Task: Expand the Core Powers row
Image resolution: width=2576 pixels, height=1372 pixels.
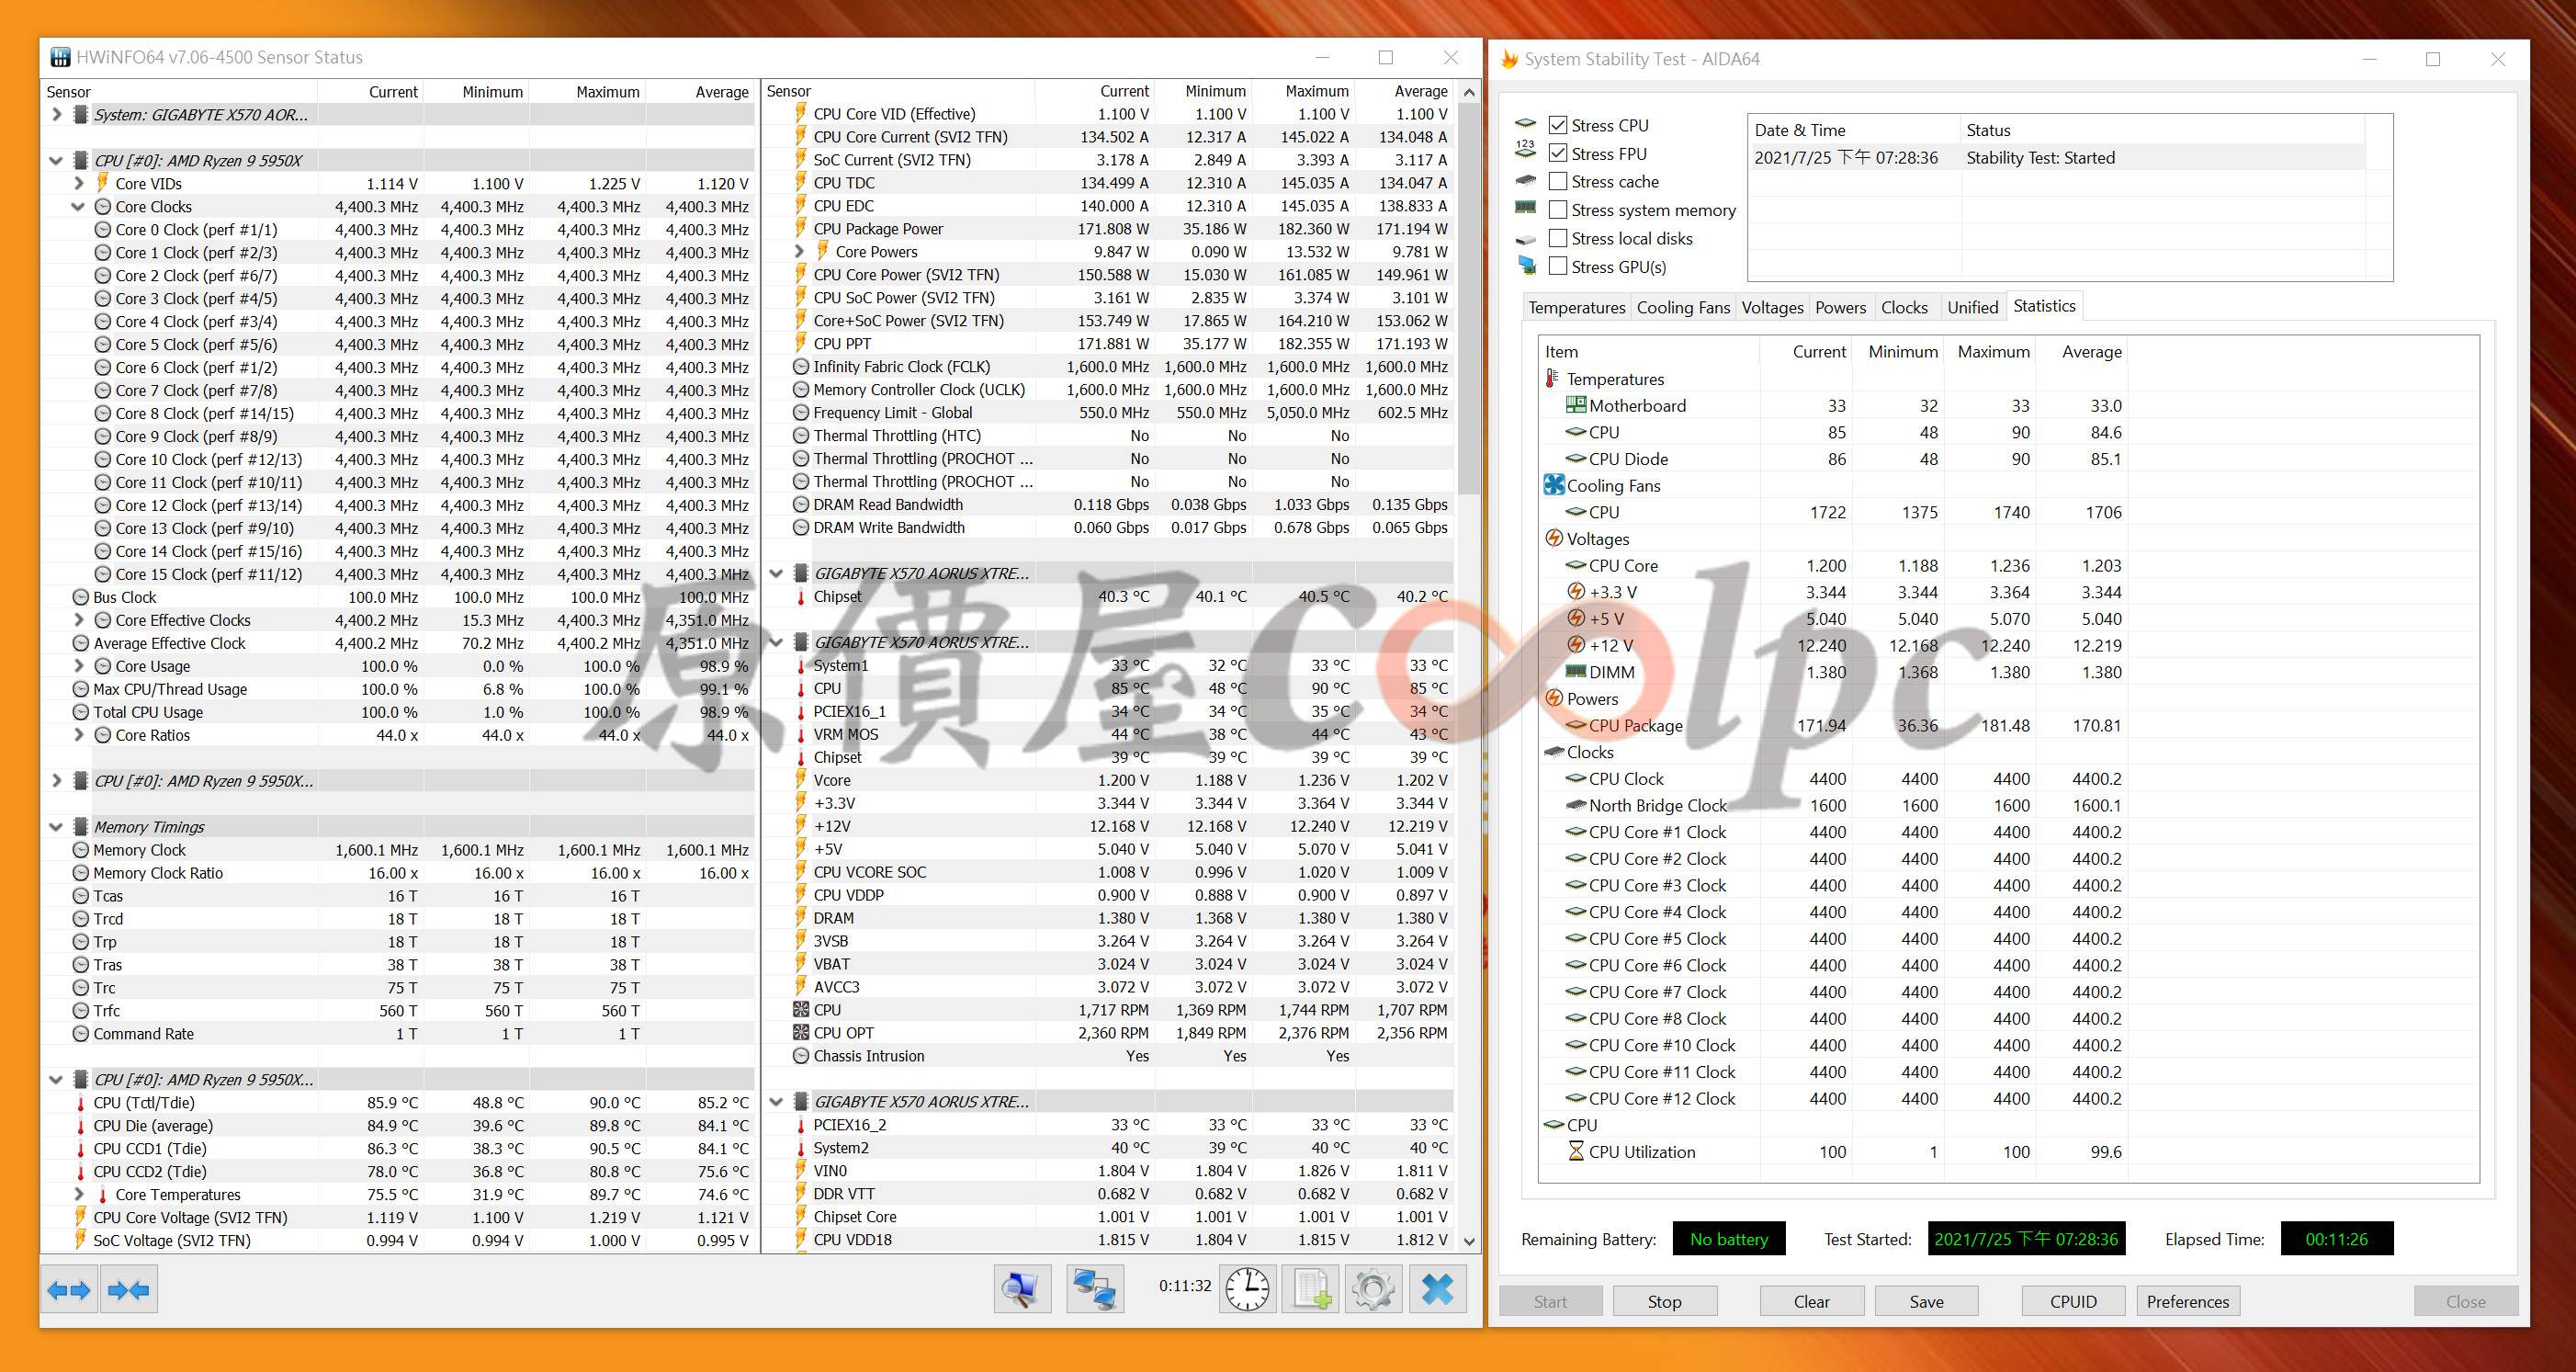Action: [799, 251]
